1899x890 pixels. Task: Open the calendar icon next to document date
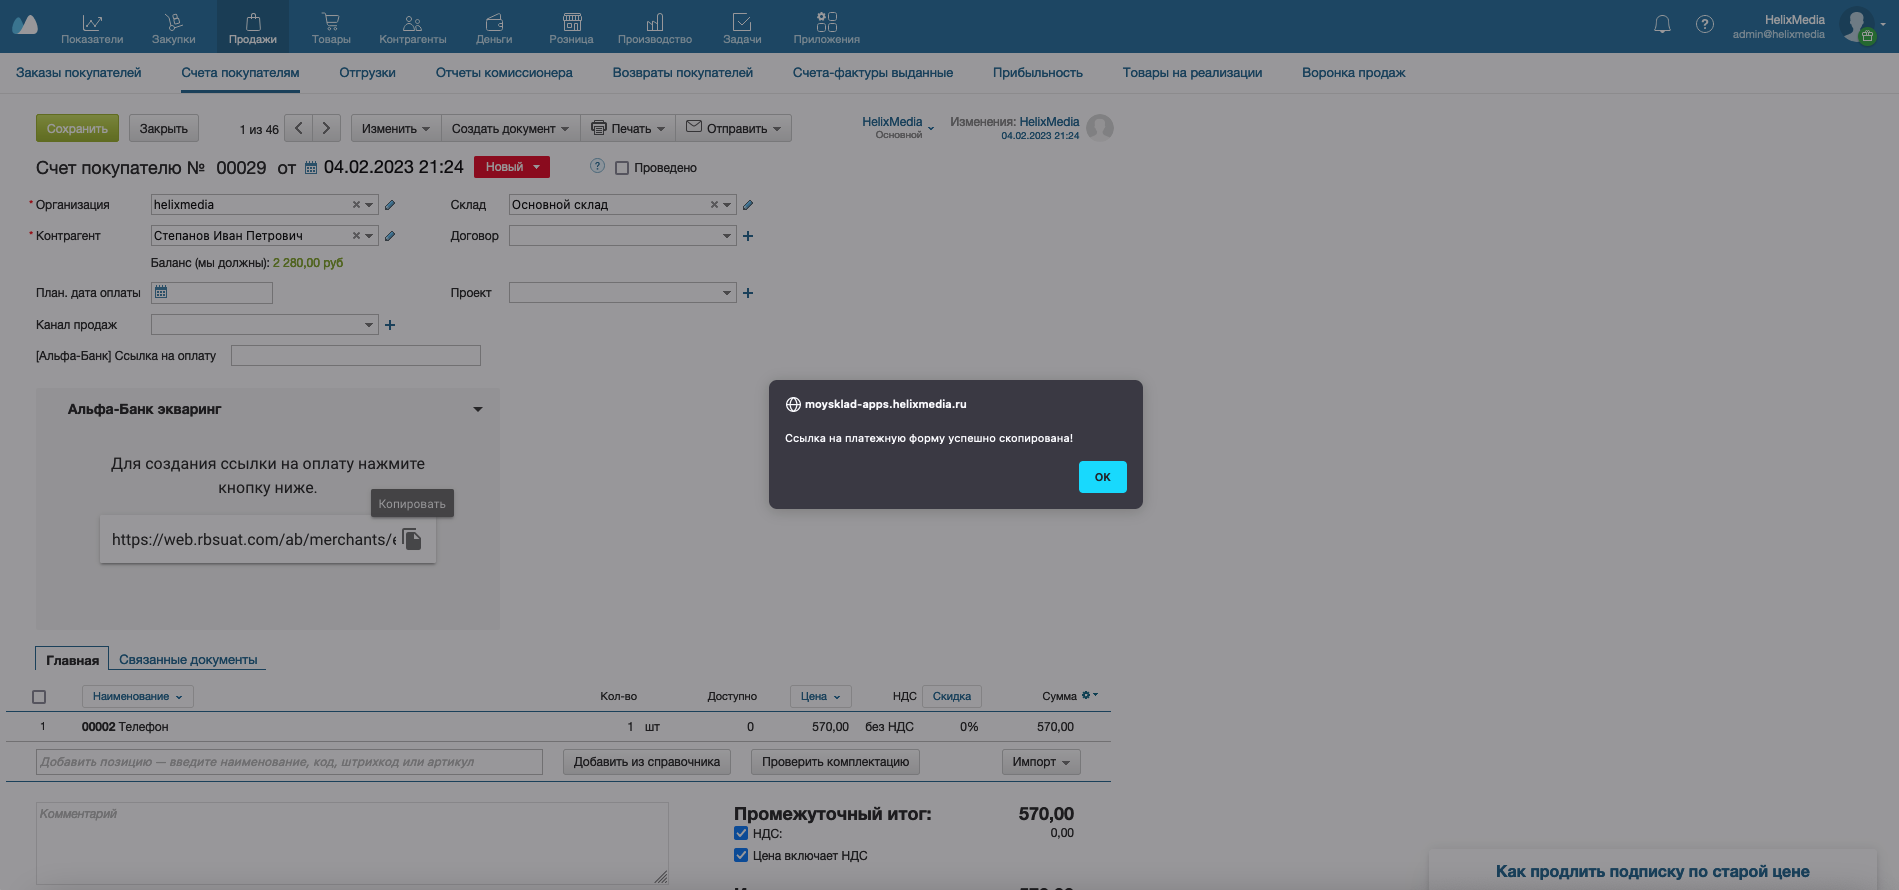[x=311, y=168]
